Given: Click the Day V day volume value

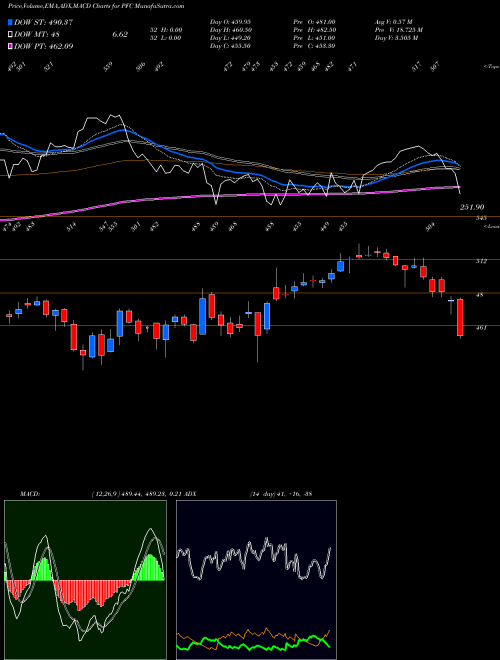Looking at the screenshot, I should [396, 38].
